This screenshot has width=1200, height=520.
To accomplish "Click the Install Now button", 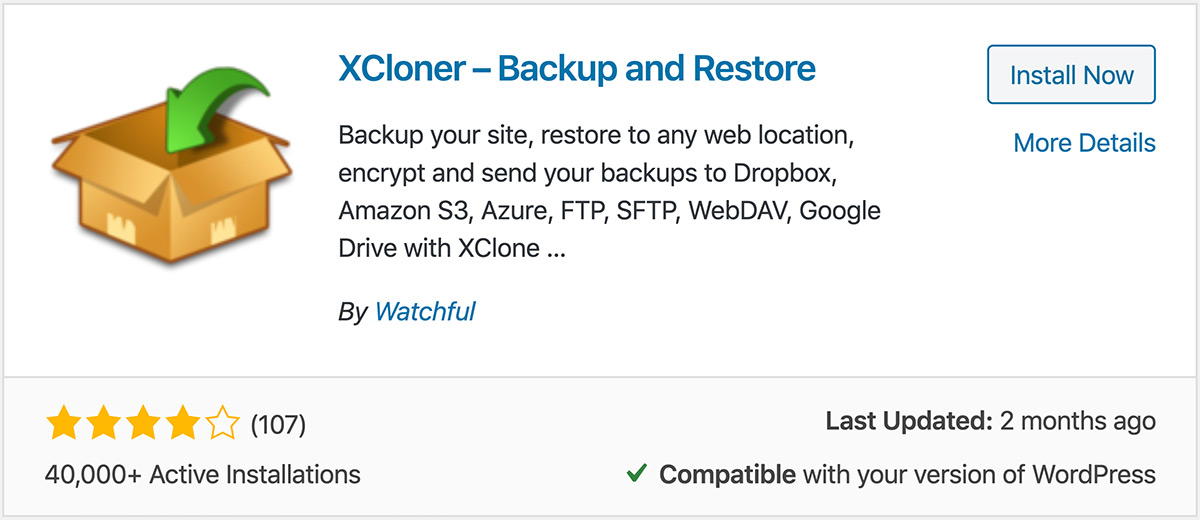I will [x=1071, y=75].
